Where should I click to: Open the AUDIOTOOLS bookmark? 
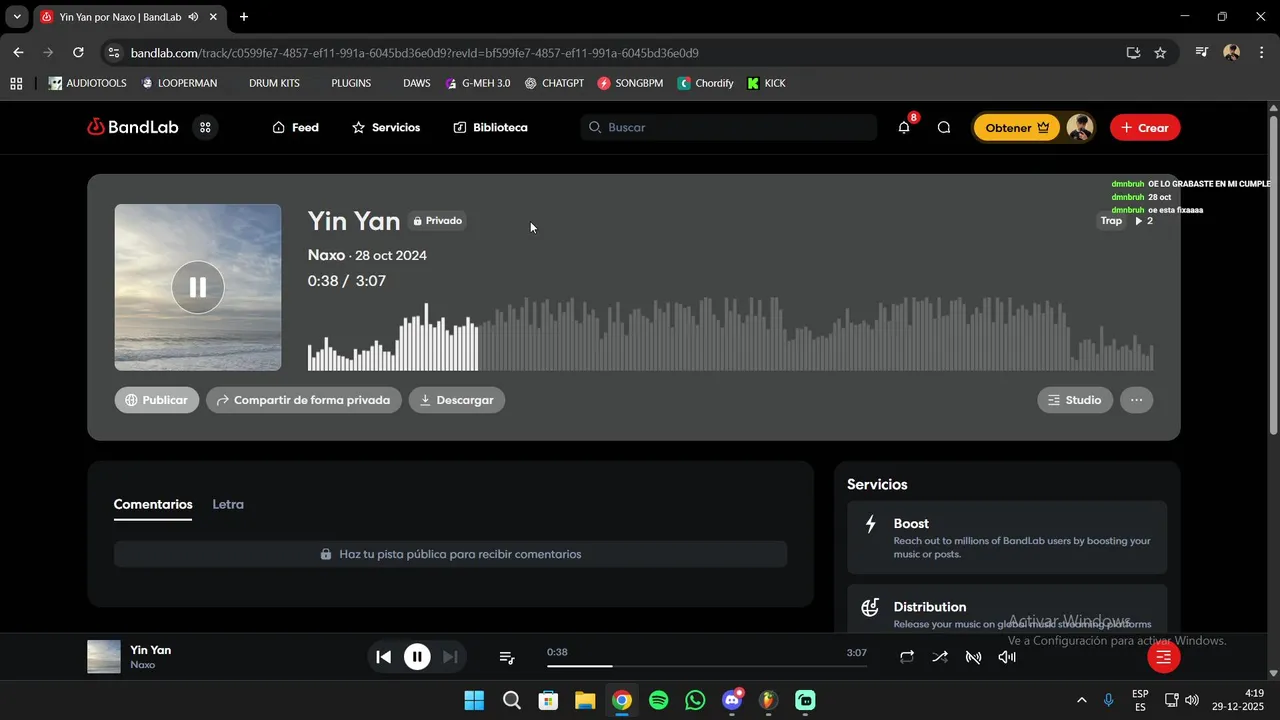pyautogui.click(x=88, y=83)
